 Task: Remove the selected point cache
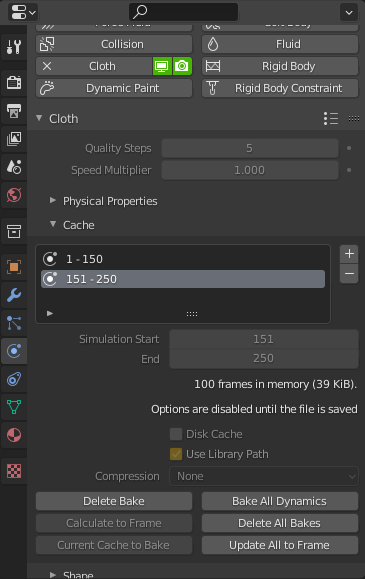349,274
